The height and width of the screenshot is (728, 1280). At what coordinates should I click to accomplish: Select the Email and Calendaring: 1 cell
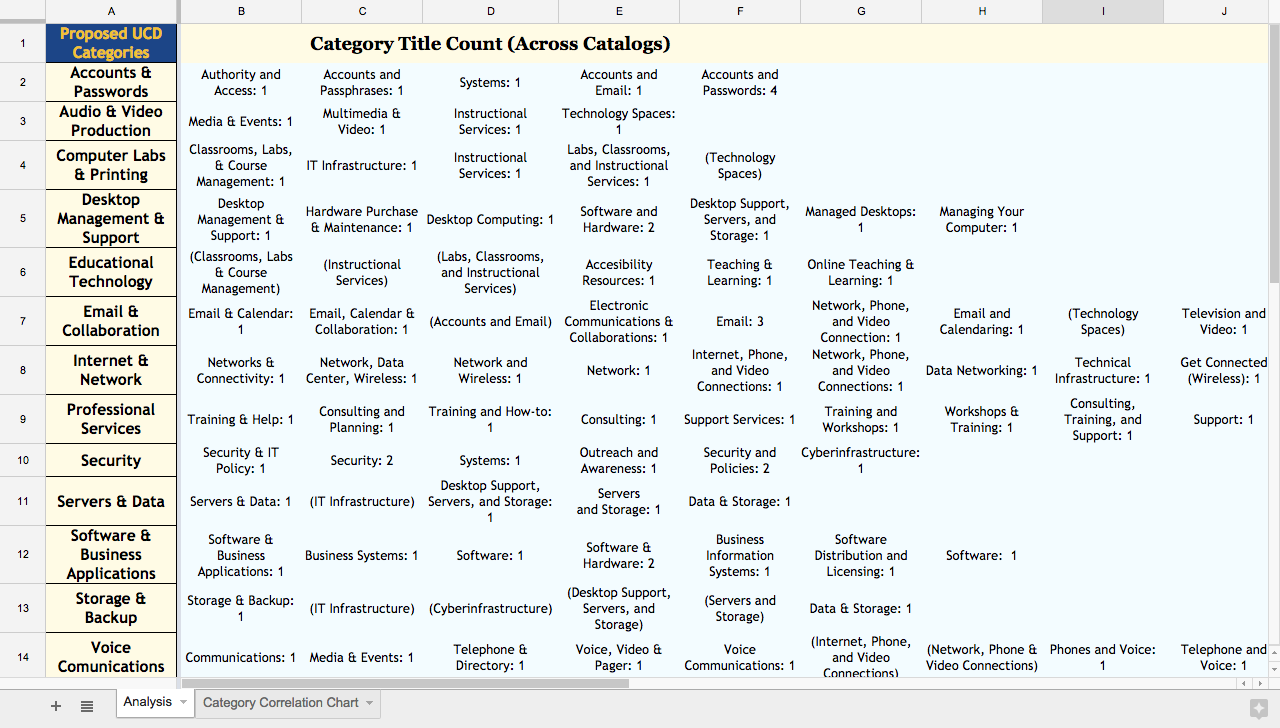point(982,321)
